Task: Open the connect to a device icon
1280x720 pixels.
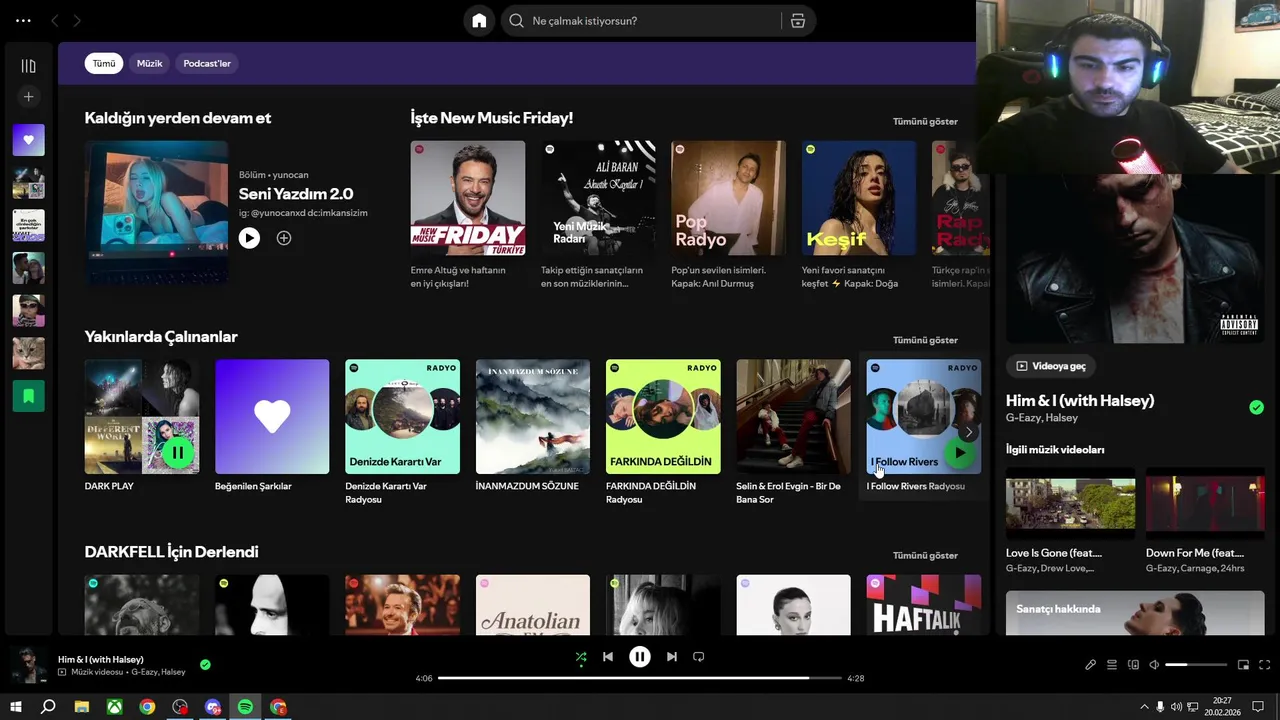Action: [1133, 665]
